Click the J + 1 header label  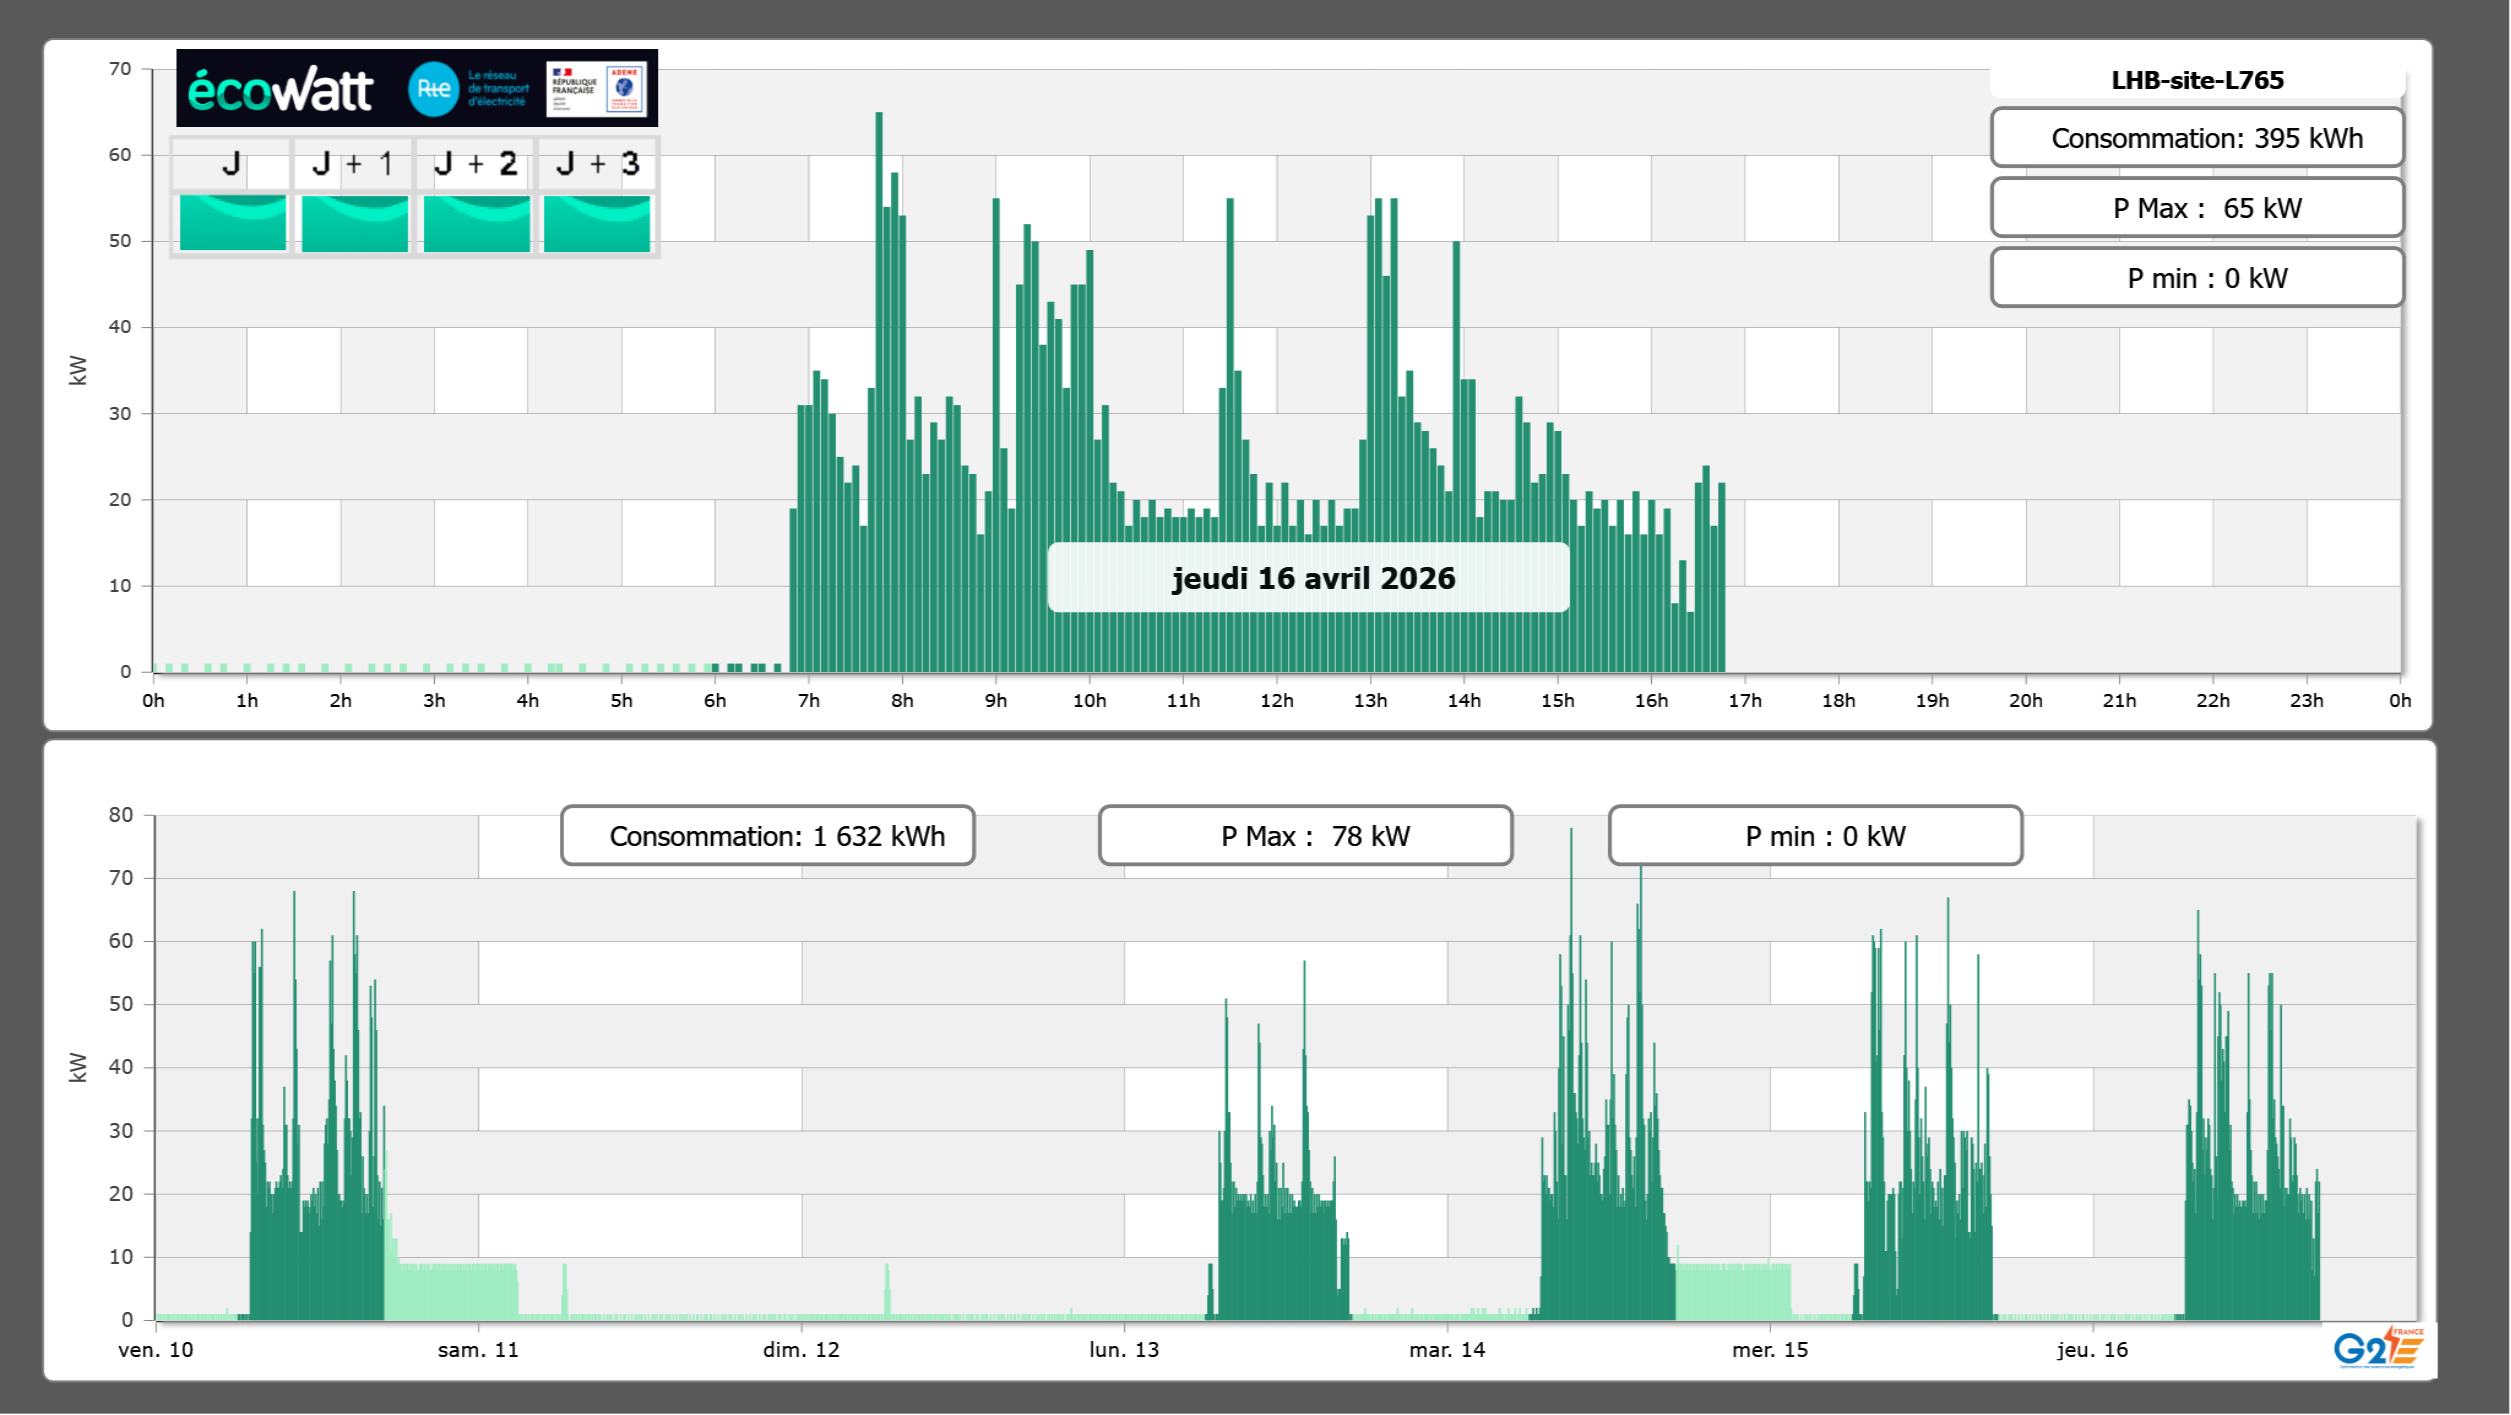click(353, 164)
